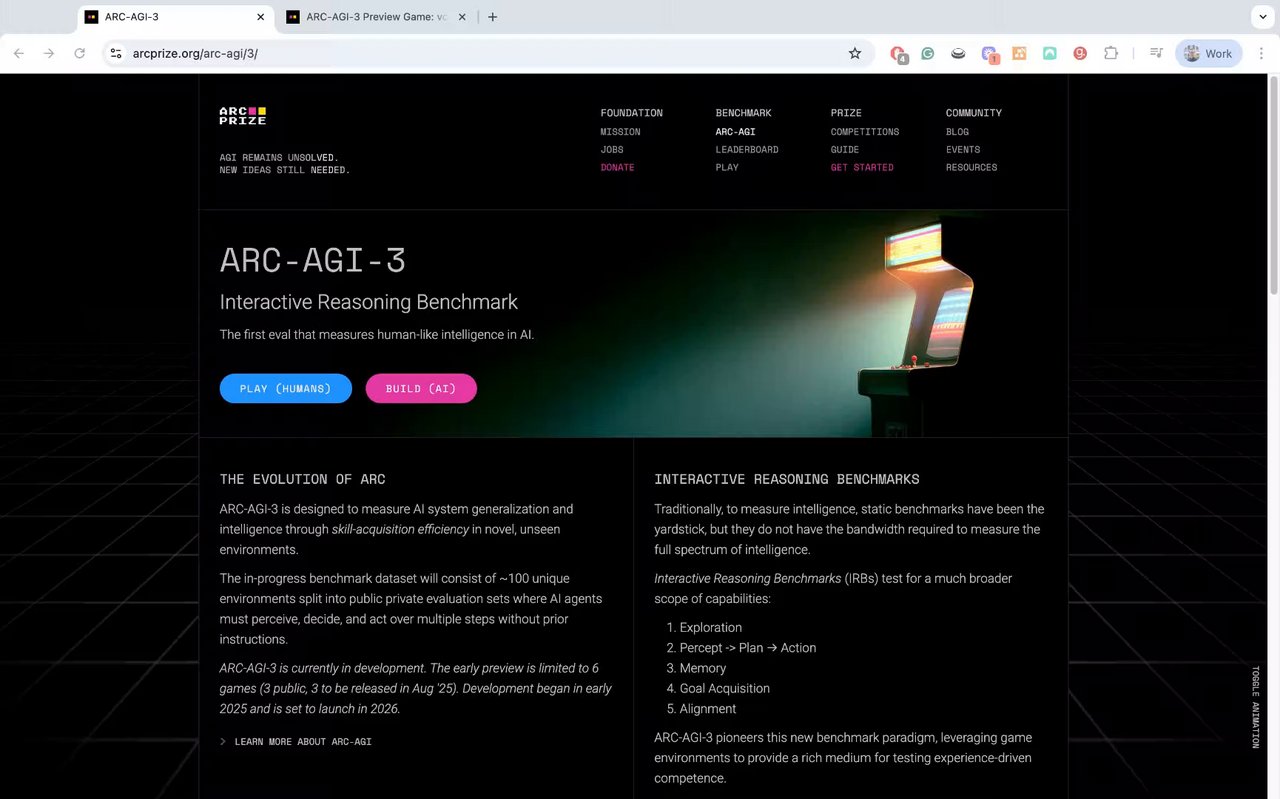The height and width of the screenshot is (799, 1280).
Task: Open a new browser tab
Action: click(493, 17)
